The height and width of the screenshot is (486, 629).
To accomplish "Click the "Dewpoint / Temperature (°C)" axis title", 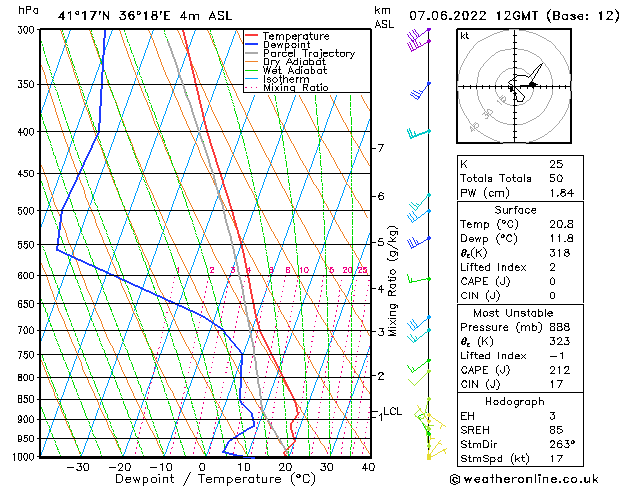I will click(215, 479).
